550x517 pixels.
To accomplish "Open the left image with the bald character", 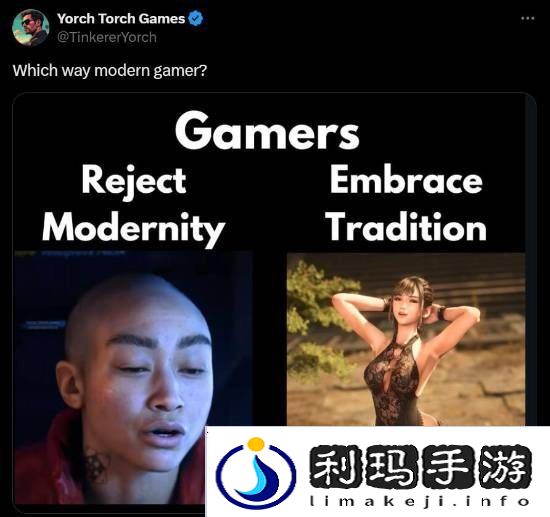I will 133,377.
